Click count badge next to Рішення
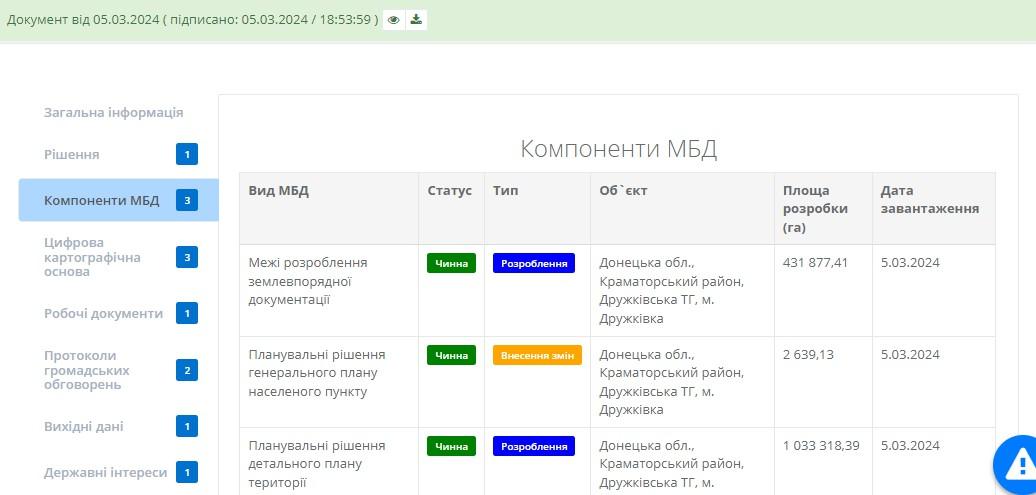This screenshot has width=1036, height=495. pos(187,154)
